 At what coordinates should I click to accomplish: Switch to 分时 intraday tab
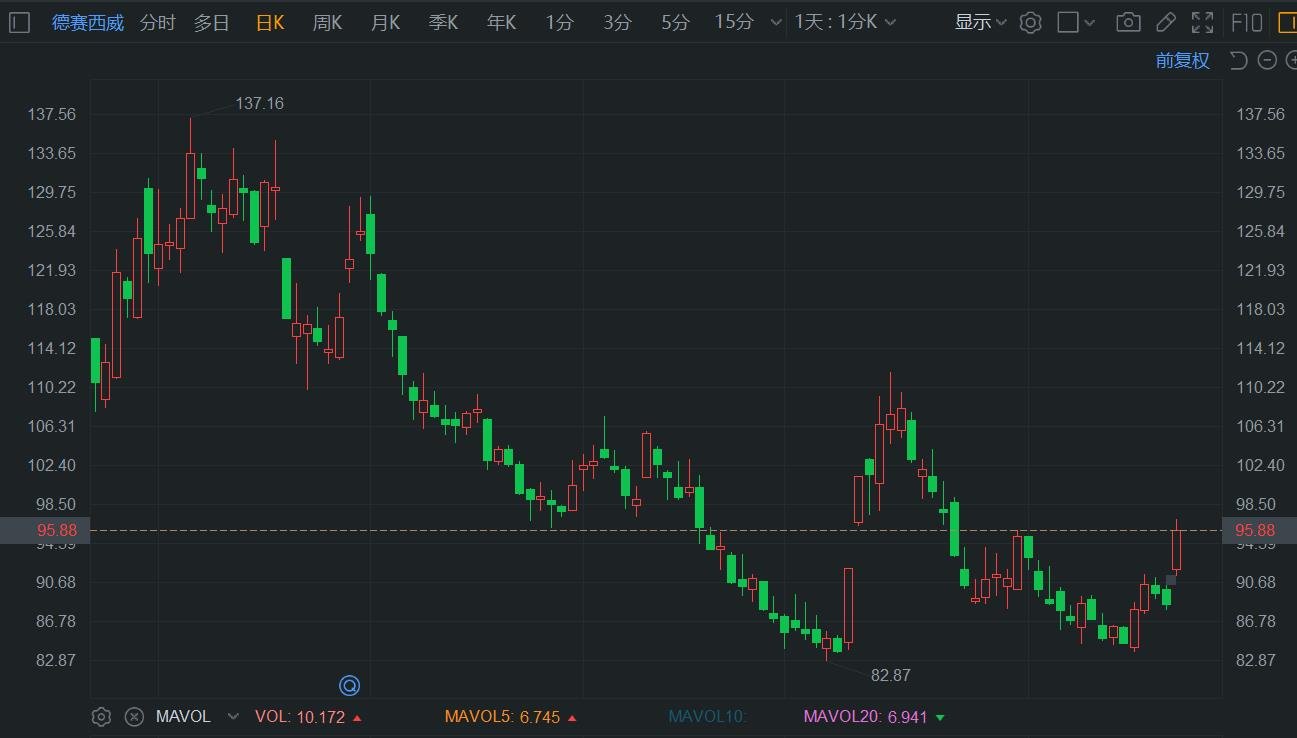[x=157, y=22]
